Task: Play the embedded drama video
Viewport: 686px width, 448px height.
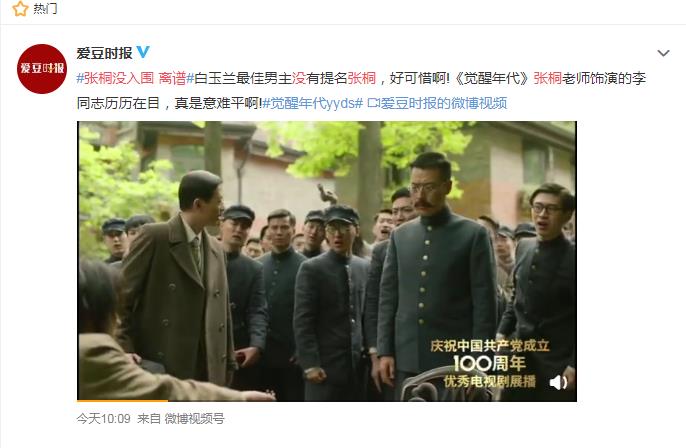Action: coord(327,261)
